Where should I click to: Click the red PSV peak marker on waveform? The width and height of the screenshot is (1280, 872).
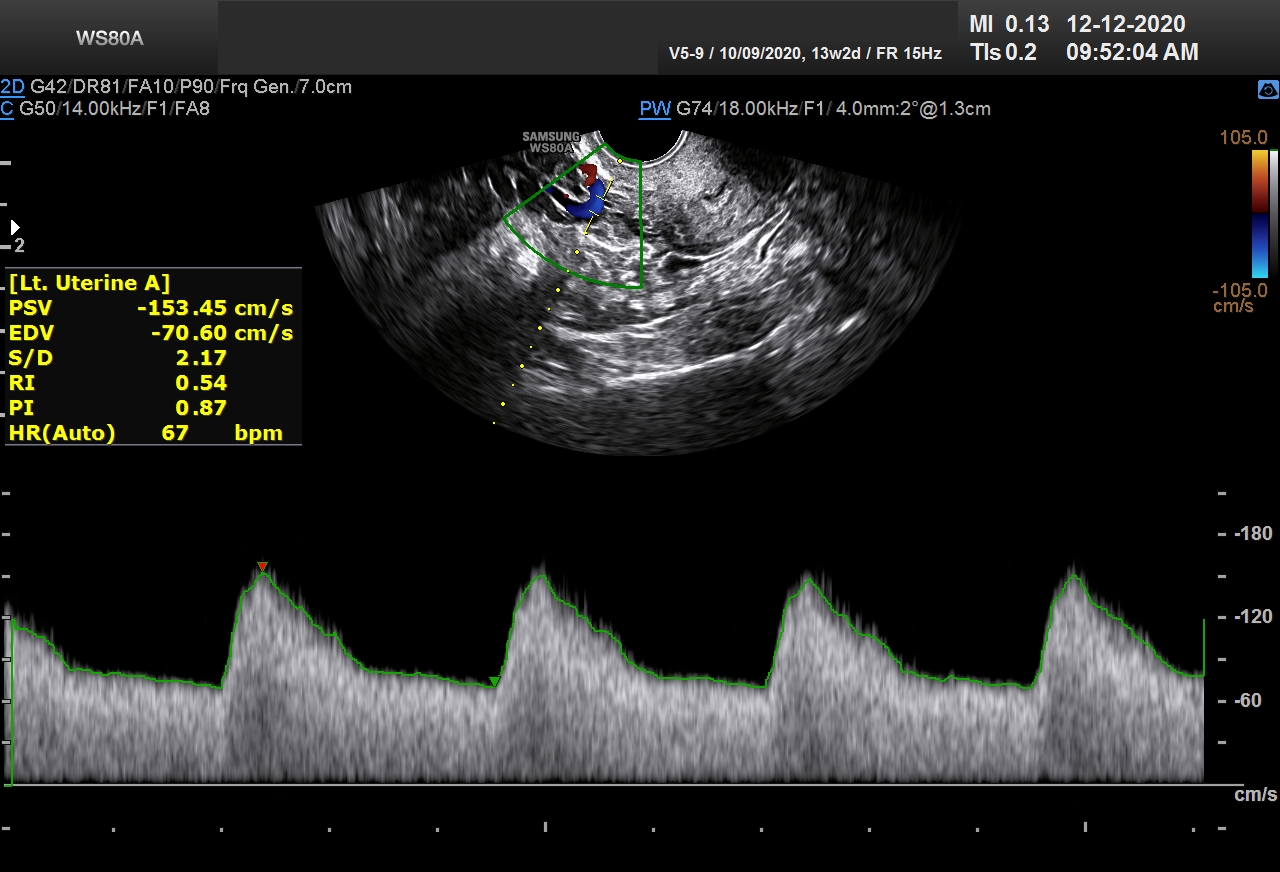[x=262, y=567]
